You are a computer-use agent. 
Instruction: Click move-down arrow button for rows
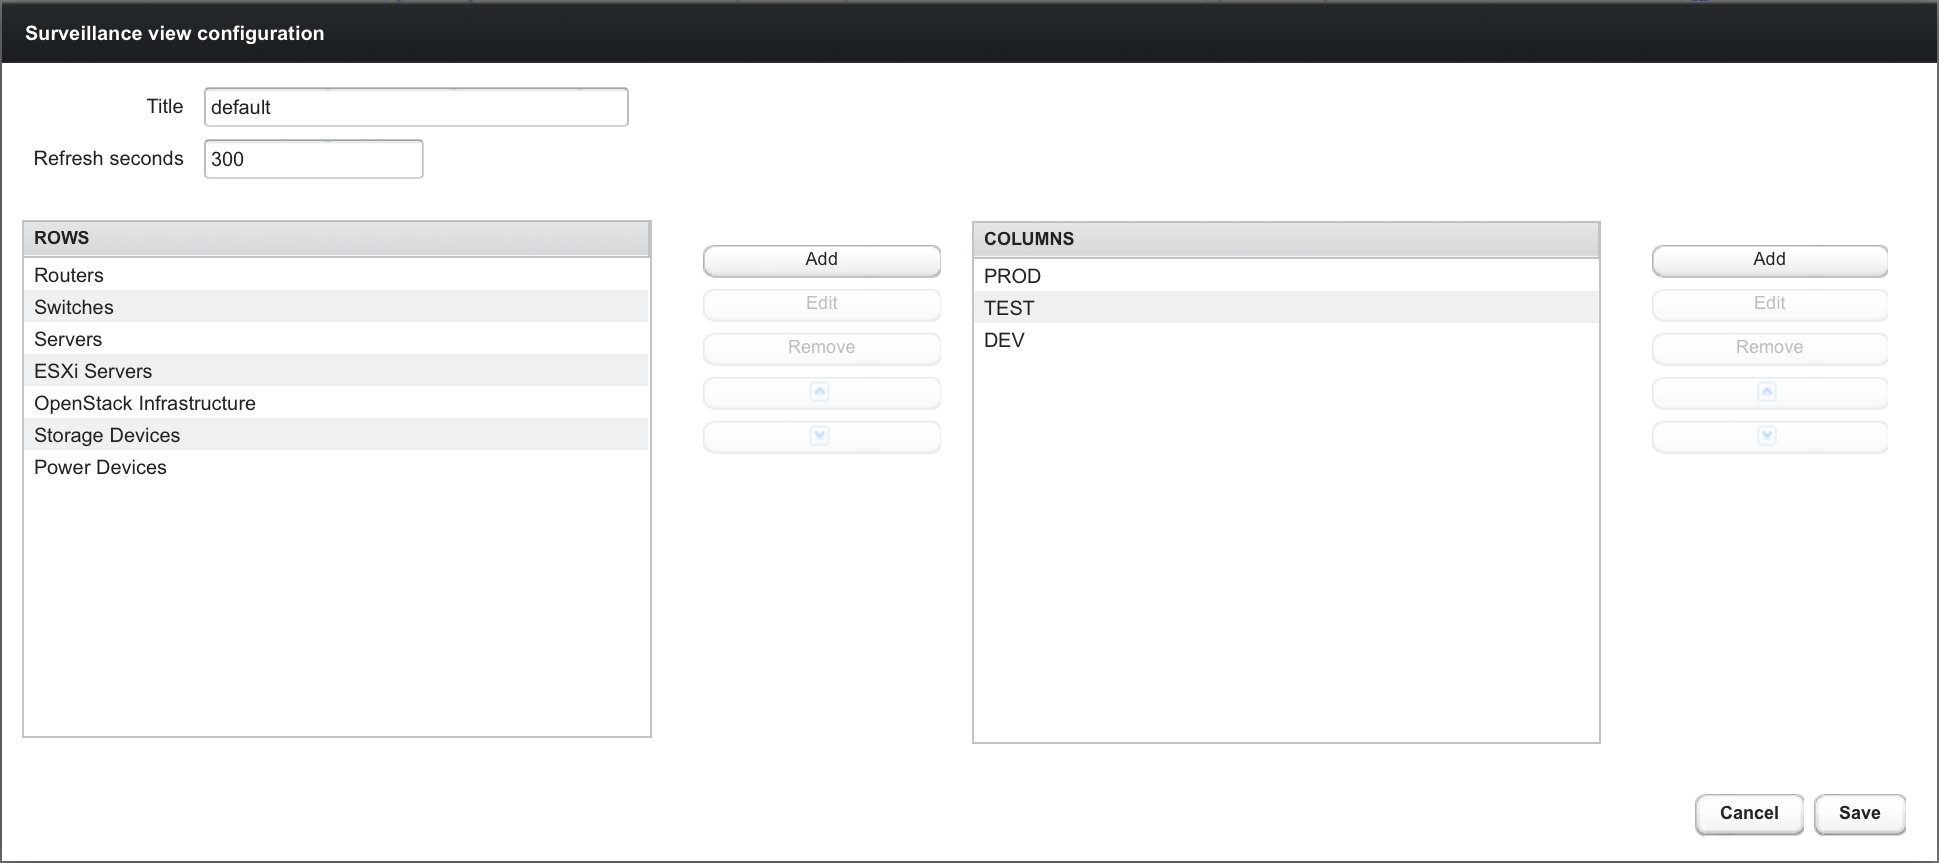point(820,436)
